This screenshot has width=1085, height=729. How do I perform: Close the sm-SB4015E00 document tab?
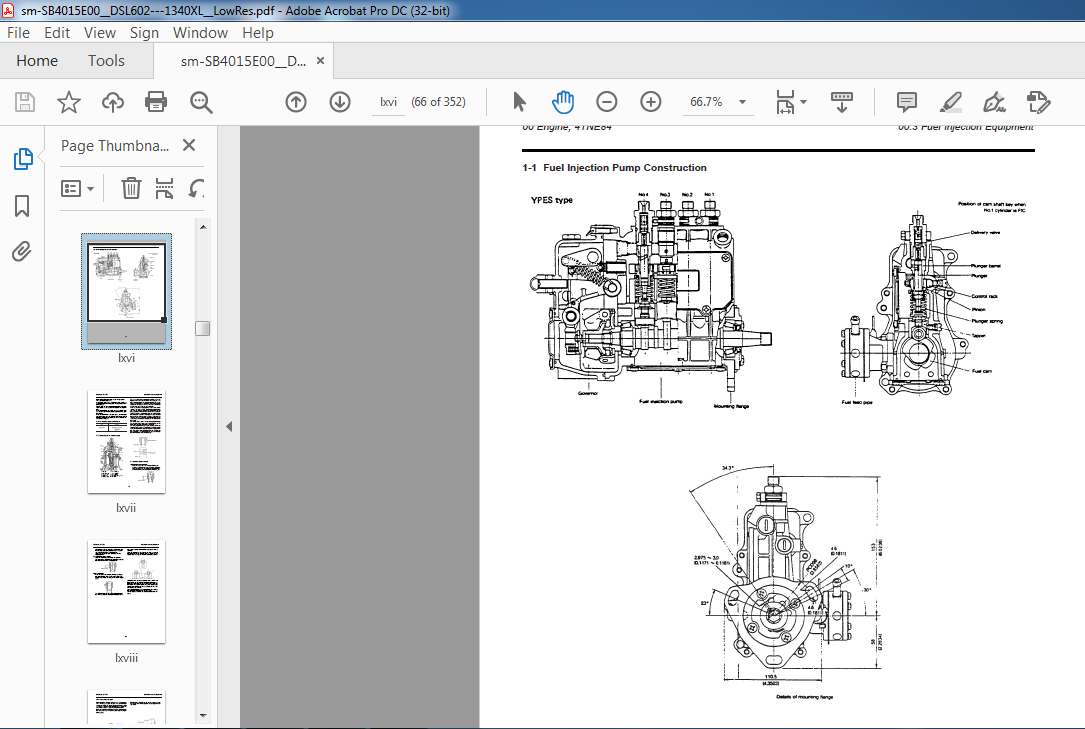point(320,61)
